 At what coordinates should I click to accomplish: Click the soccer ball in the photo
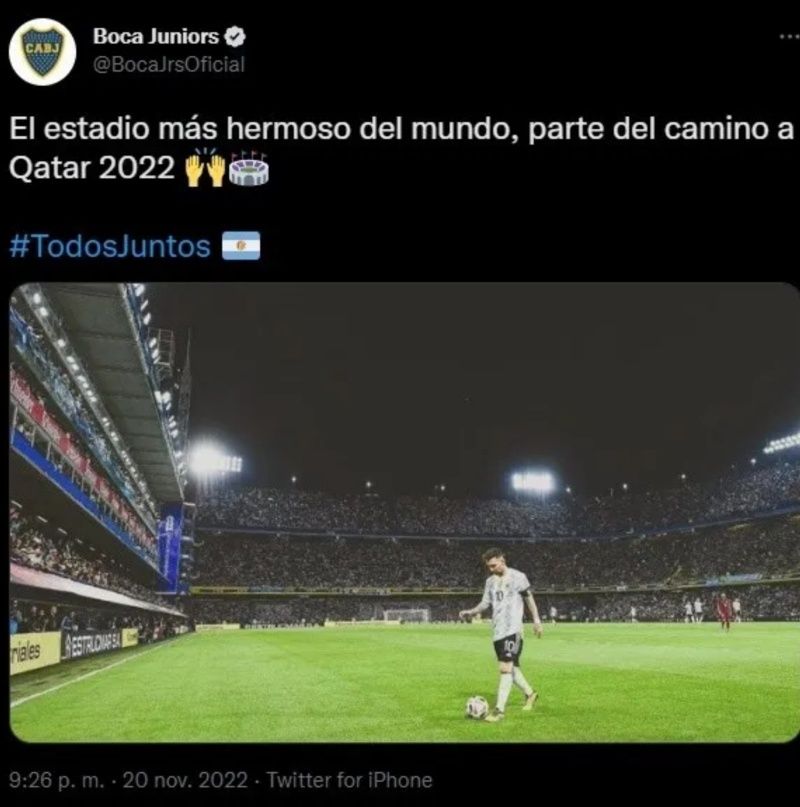477,708
